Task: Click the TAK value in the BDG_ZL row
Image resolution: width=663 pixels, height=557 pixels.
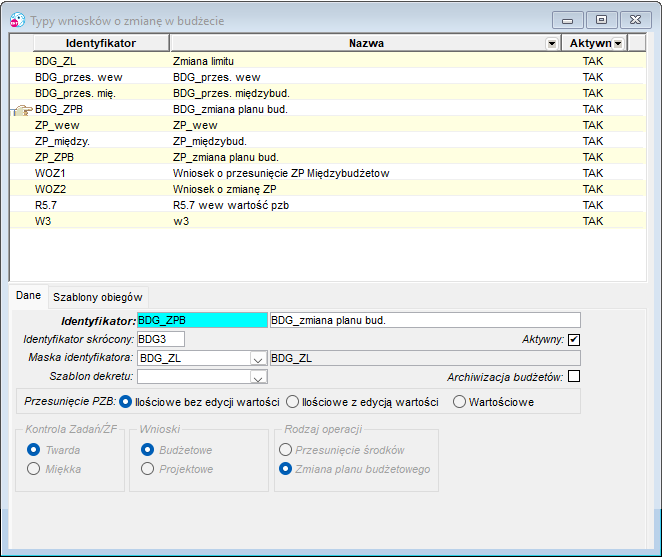Action: pos(593,61)
